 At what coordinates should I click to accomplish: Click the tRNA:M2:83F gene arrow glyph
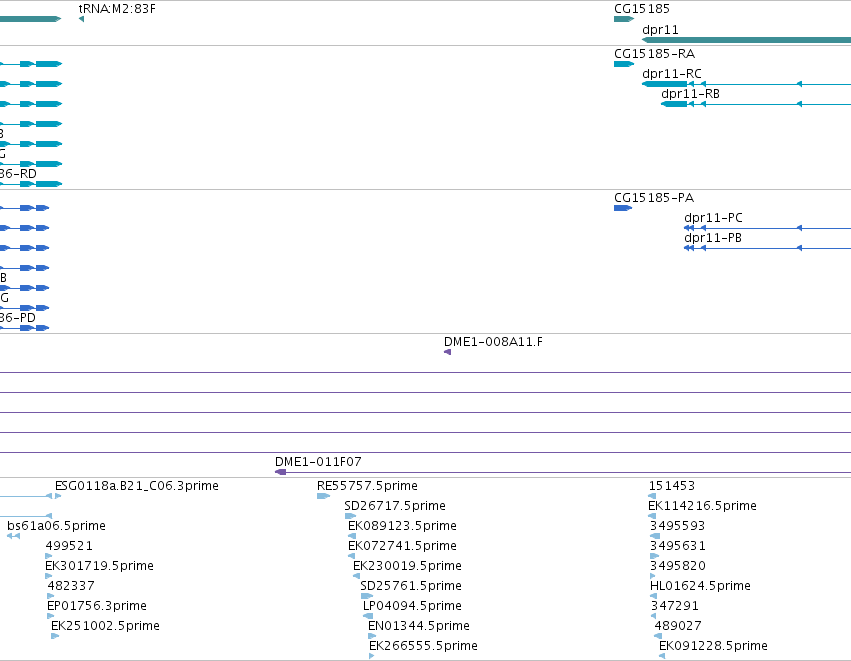81,19
